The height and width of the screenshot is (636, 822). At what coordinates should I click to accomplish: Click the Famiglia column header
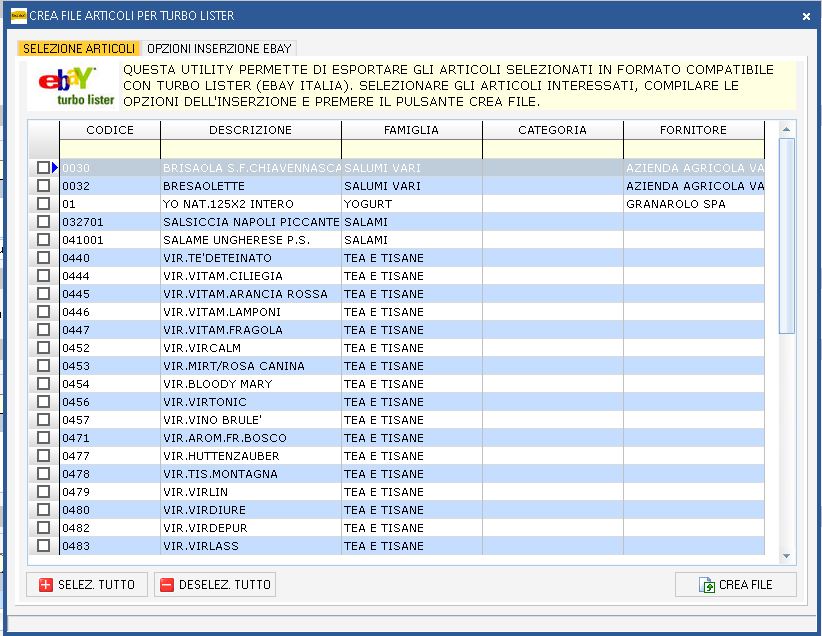coord(412,130)
